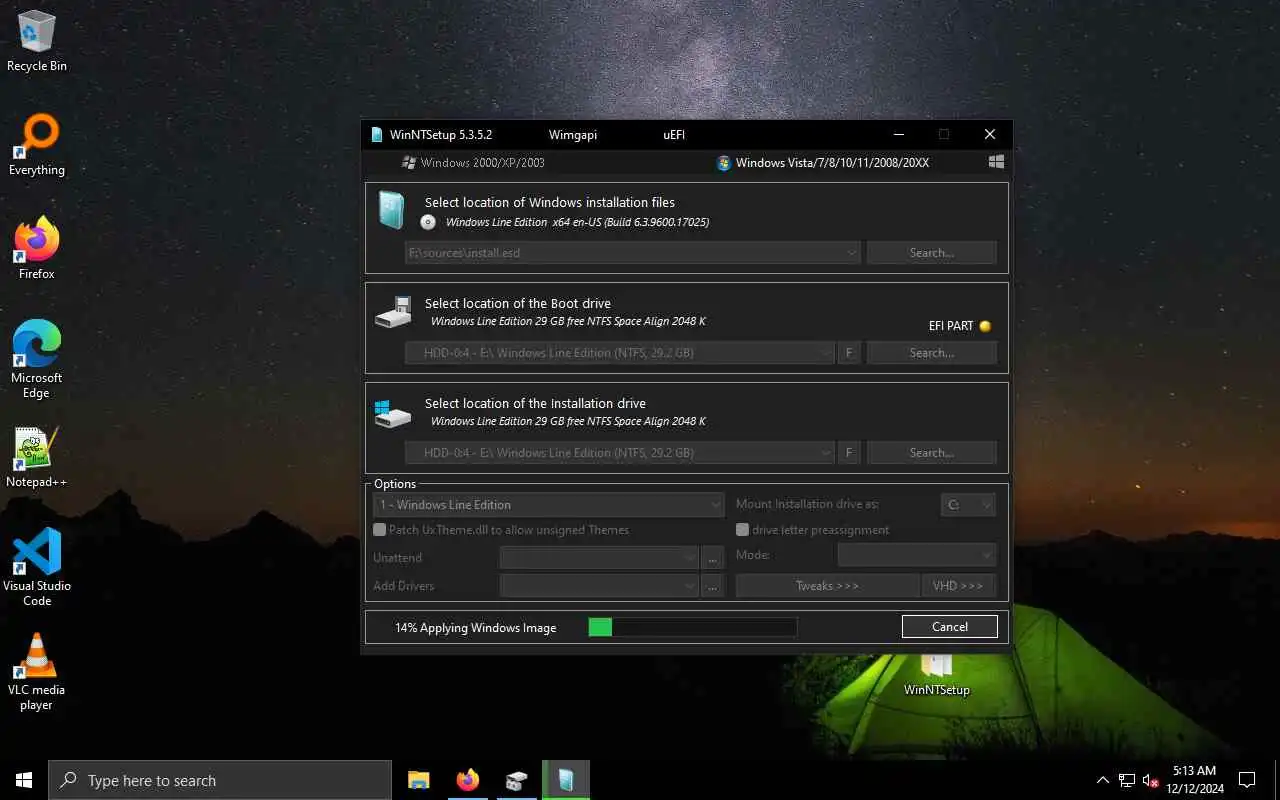
Task: Cancel the Windows image application
Action: pos(950,627)
